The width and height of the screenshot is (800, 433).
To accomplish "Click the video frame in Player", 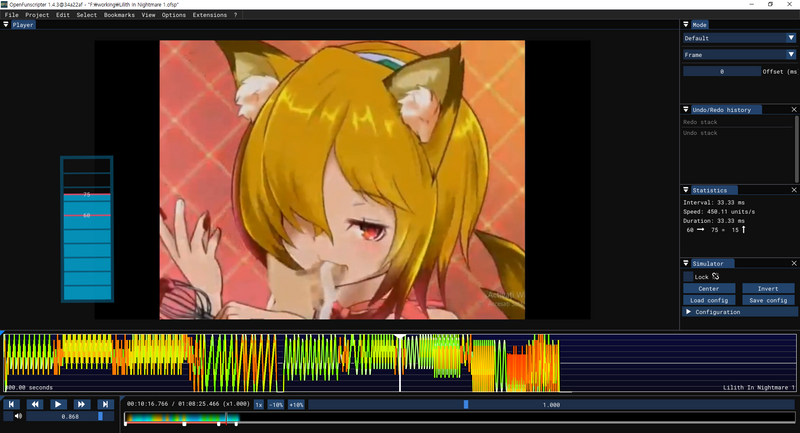I will click(x=342, y=180).
